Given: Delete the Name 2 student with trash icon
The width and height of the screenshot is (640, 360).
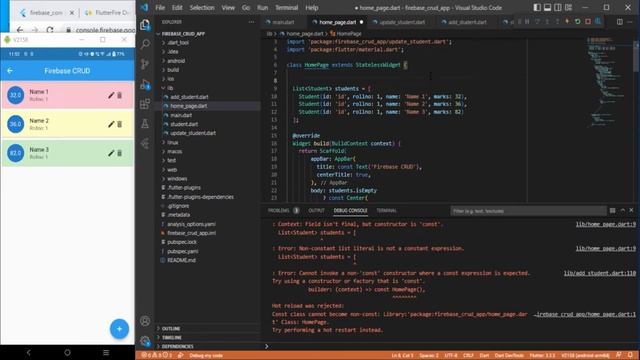Looking at the screenshot, I should click(120, 124).
